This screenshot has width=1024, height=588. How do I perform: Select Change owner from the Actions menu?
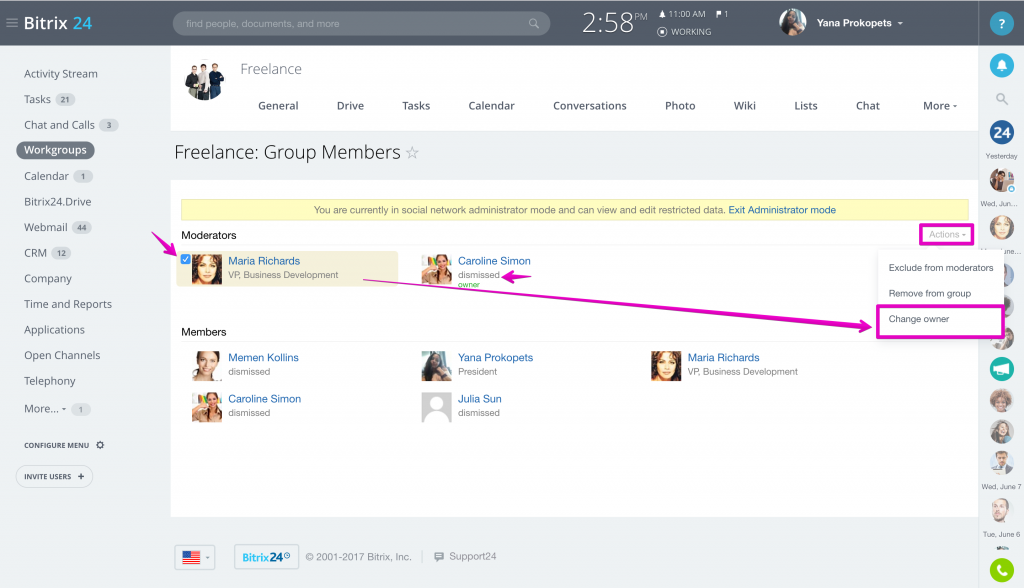(918, 319)
